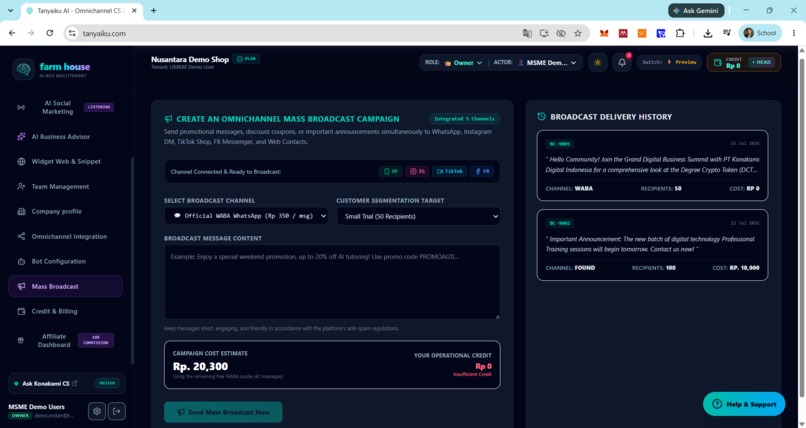806x428 pixels.
Task: Click the Integrated 5 Channels badge
Action: pyautogui.click(x=464, y=119)
